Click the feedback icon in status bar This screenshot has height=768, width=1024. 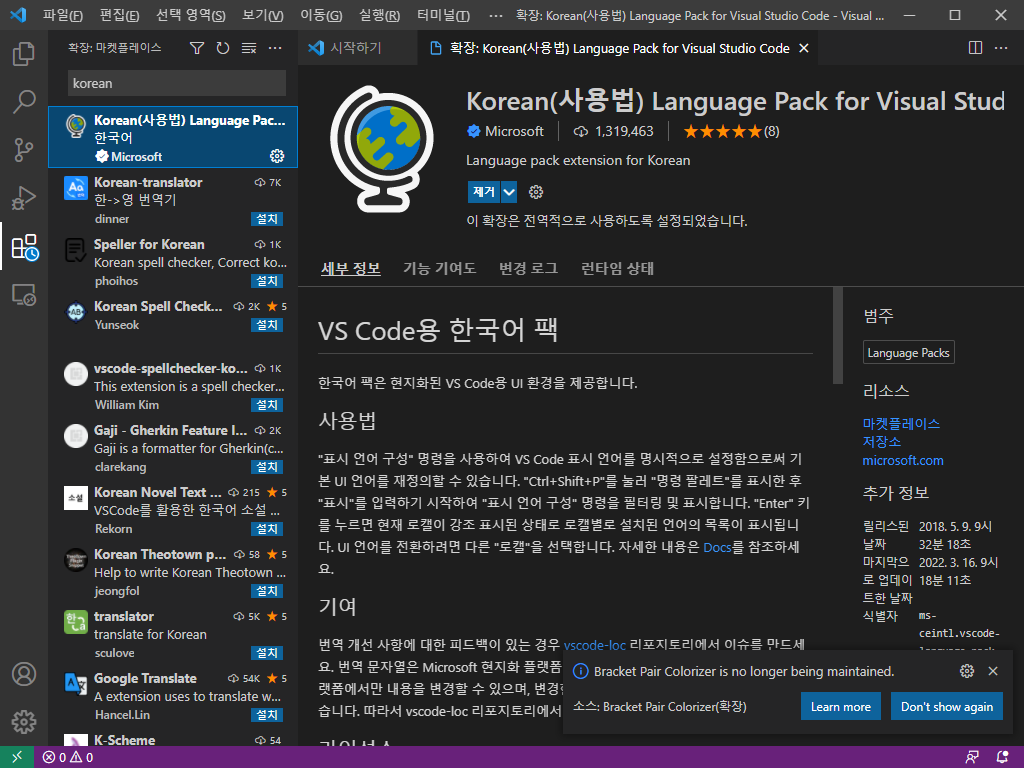click(x=972, y=758)
